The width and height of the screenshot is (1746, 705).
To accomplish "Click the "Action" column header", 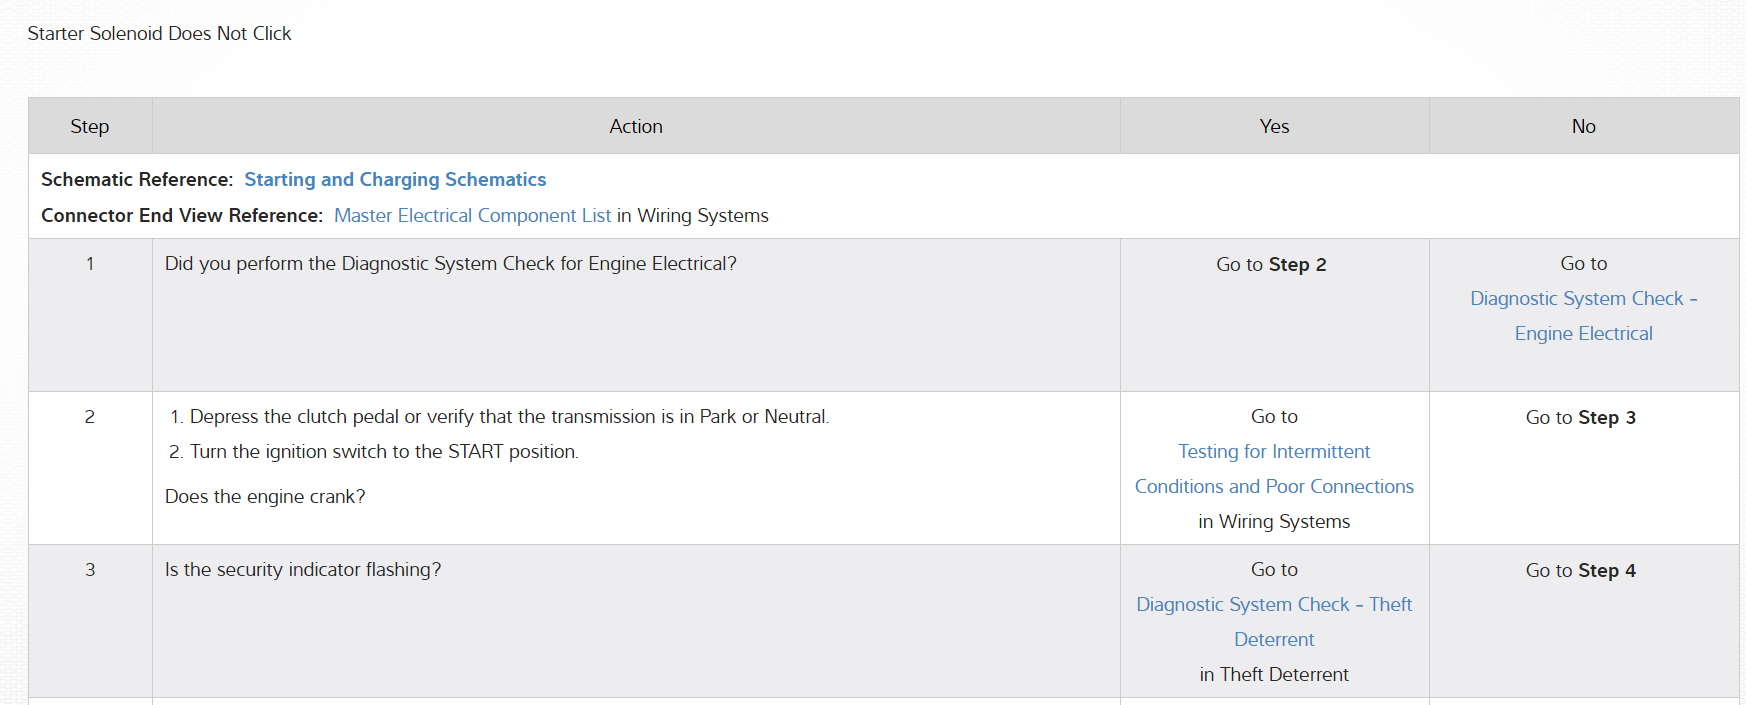I will pos(636,127).
